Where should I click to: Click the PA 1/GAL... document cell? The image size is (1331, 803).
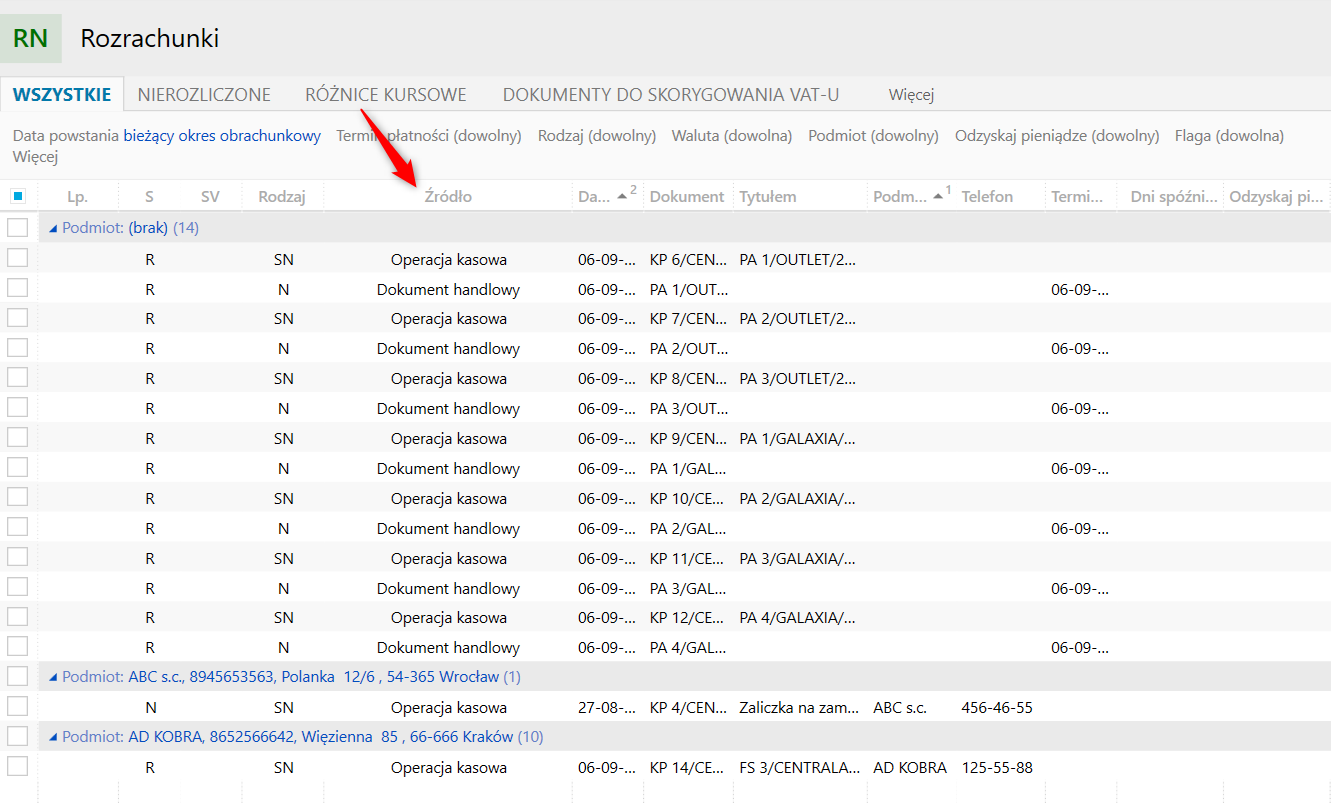688,469
